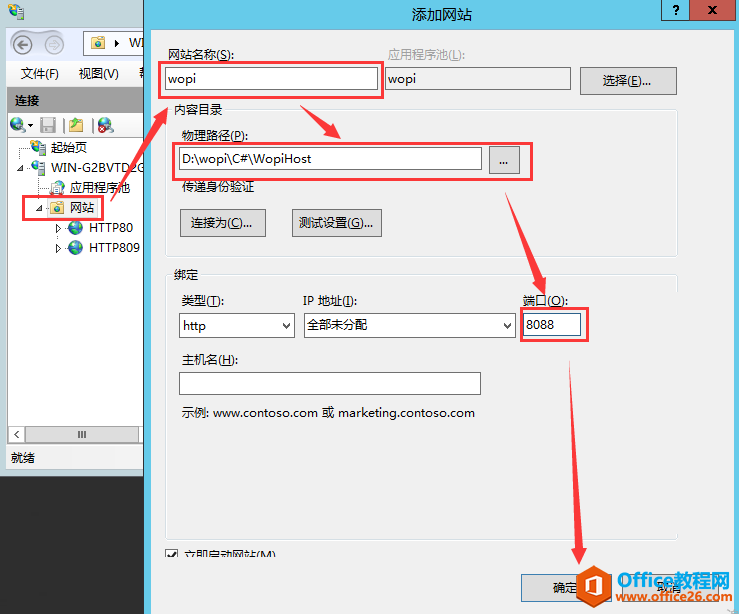Open the 视图(V) menu
Screen dimensions: 739x614
[99, 74]
